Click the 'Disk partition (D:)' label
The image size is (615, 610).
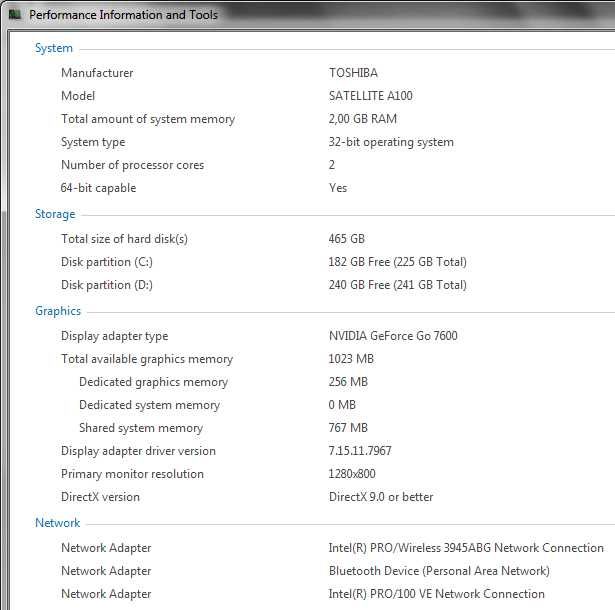(107, 285)
